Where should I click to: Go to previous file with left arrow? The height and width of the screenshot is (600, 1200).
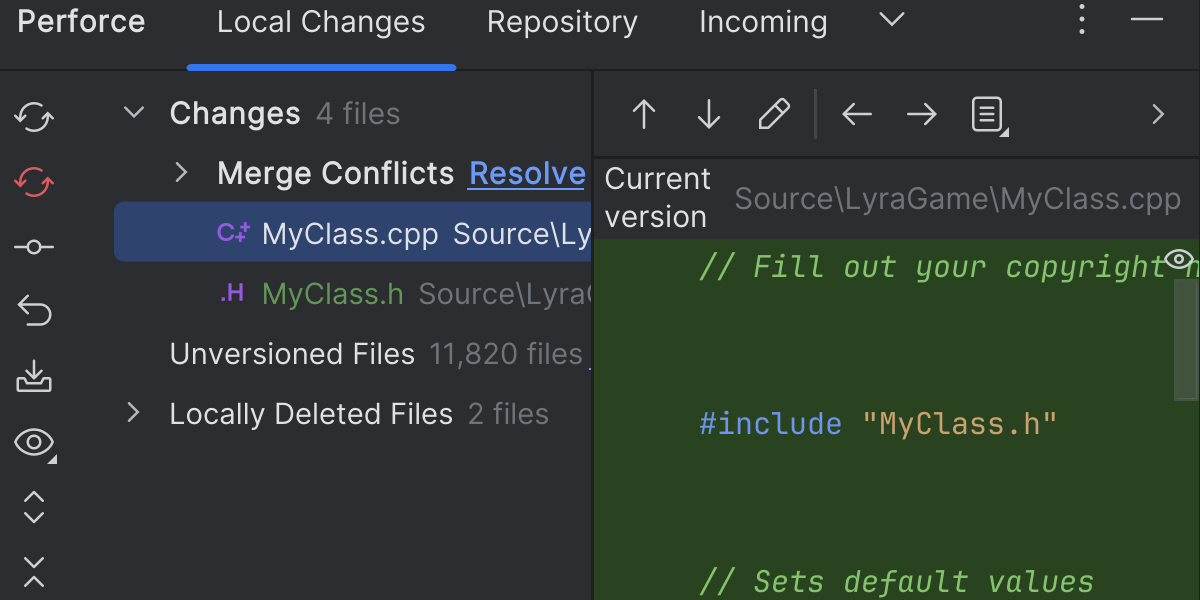coord(857,115)
